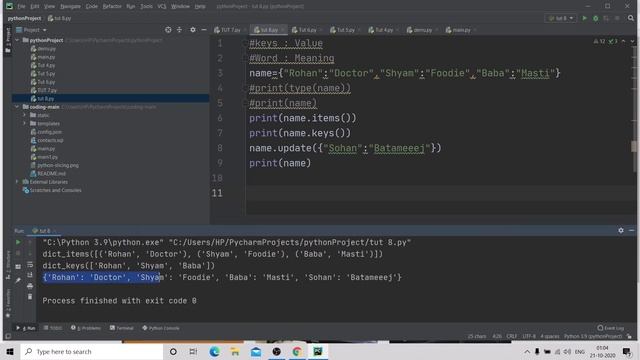This screenshot has height=360, width=640.
Task: Open Cortana circle on taskbar
Action: (173, 351)
